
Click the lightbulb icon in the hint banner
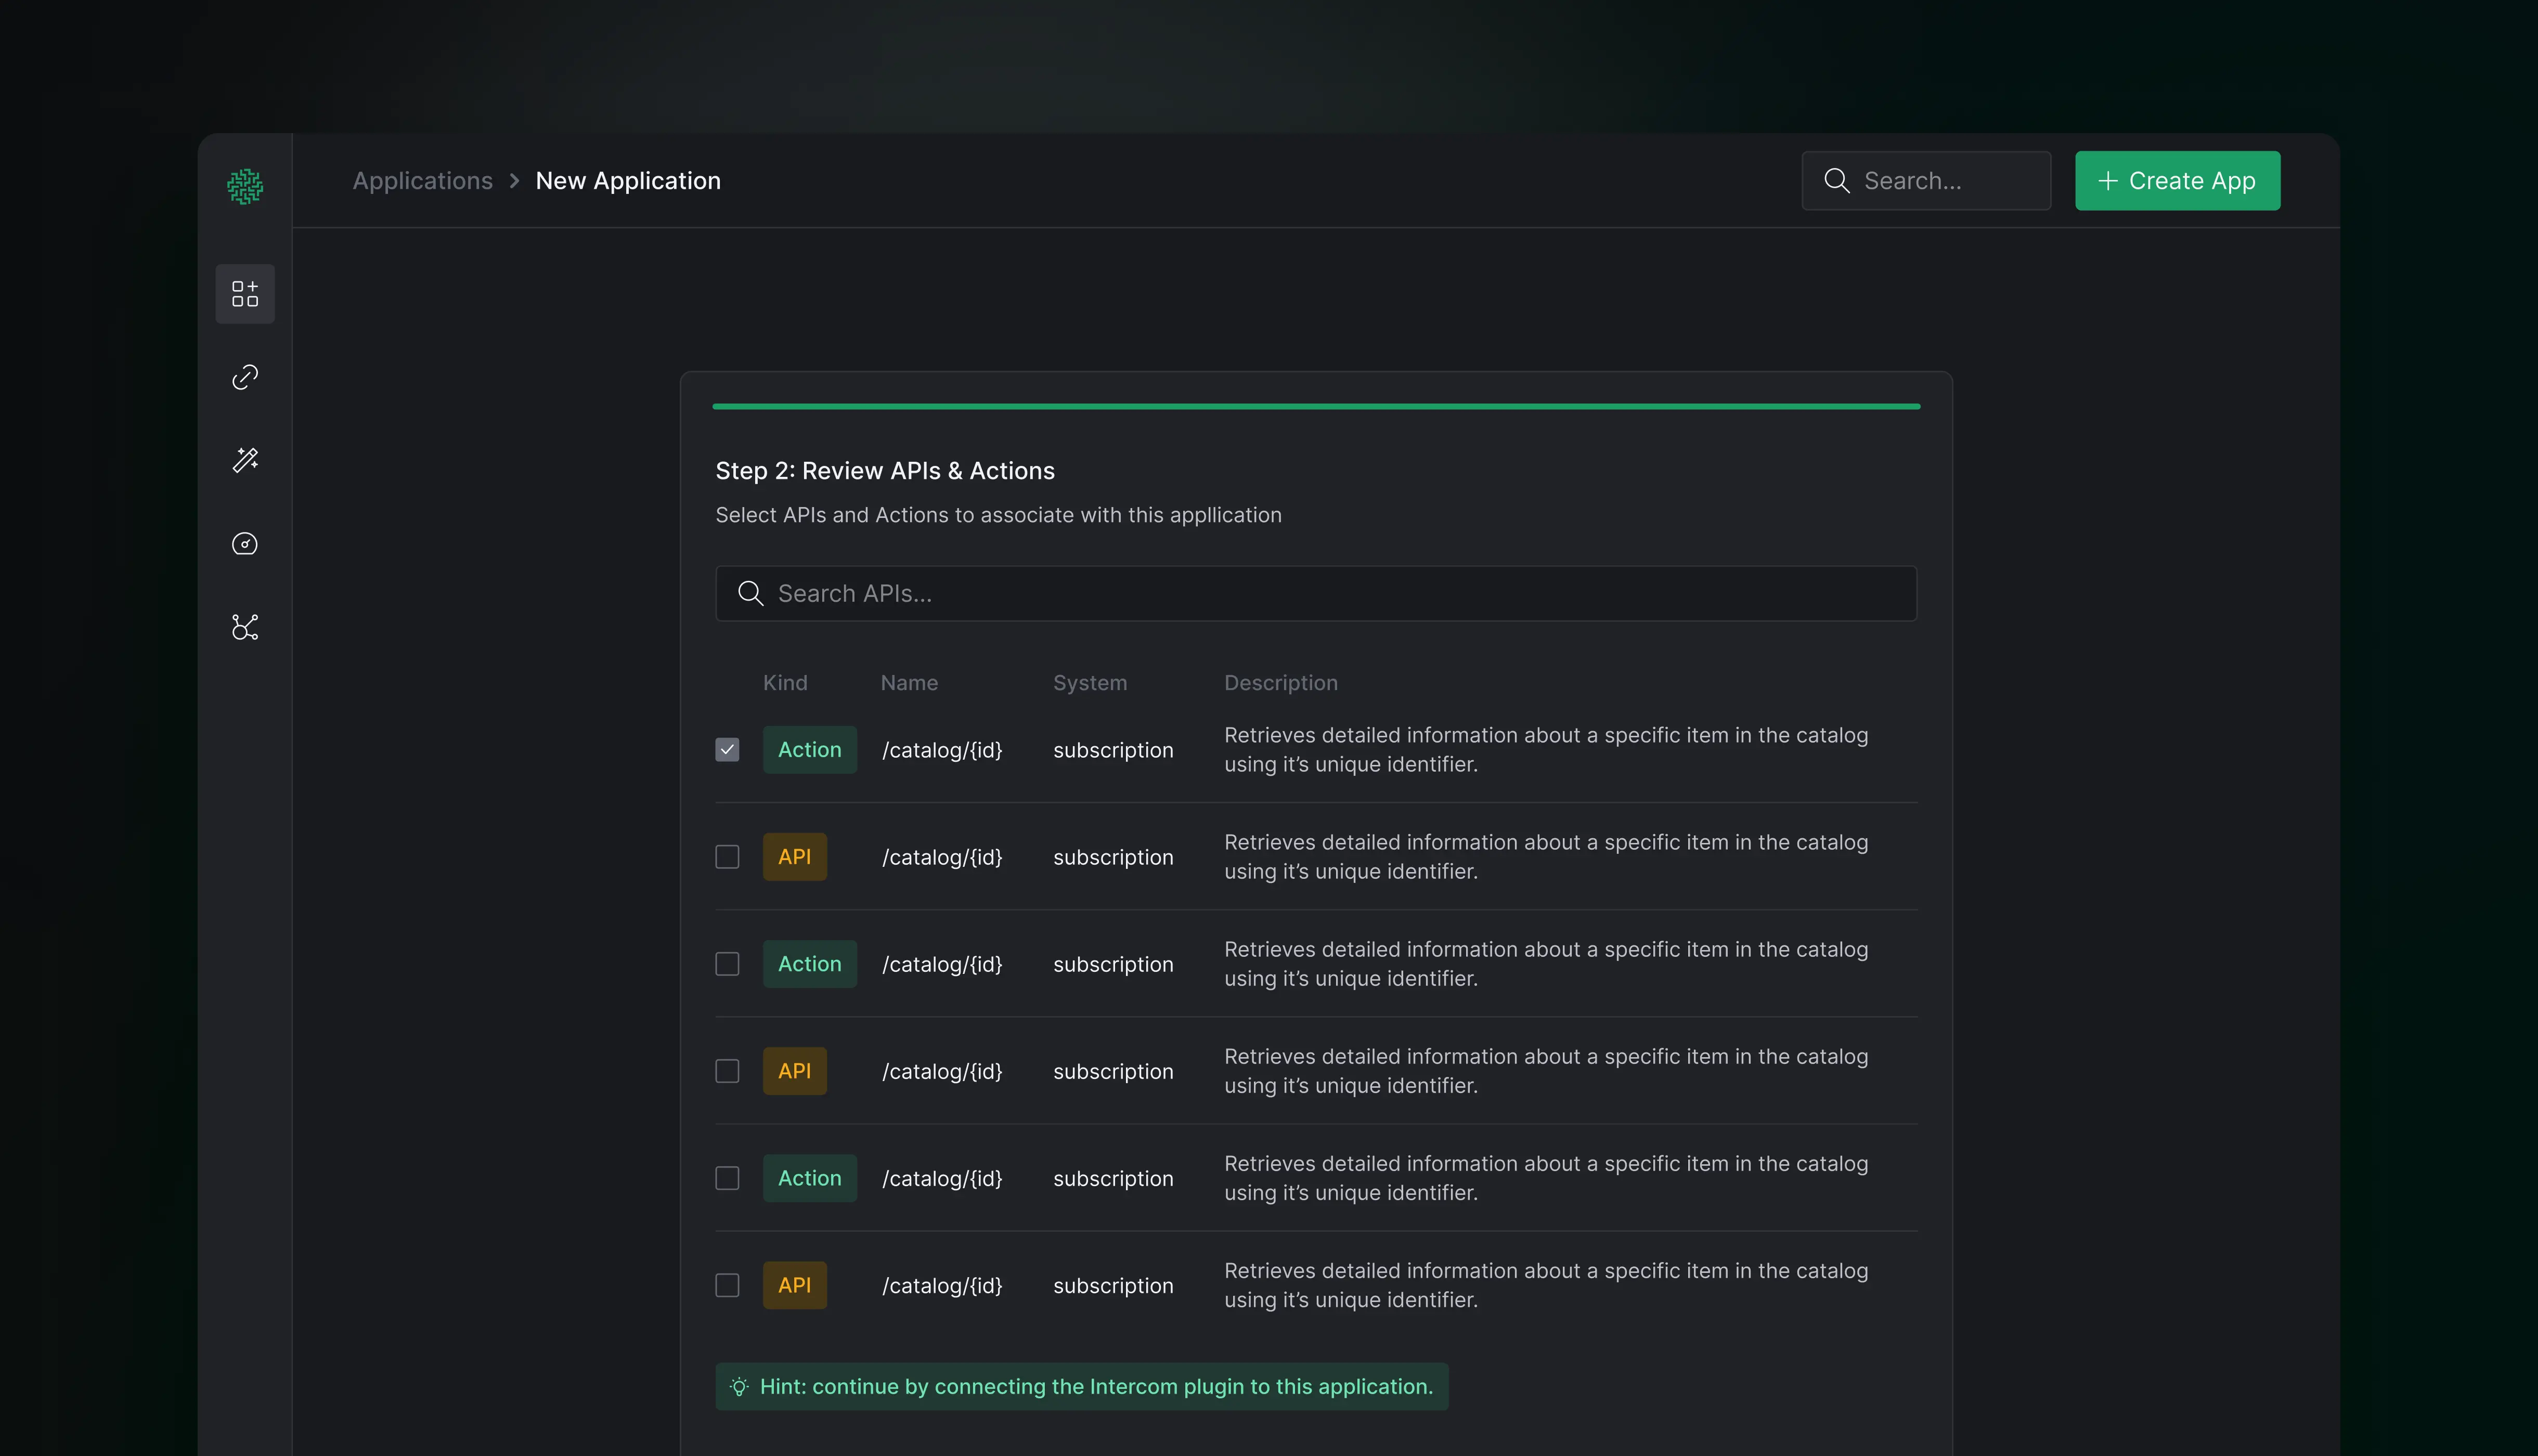(x=739, y=1387)
